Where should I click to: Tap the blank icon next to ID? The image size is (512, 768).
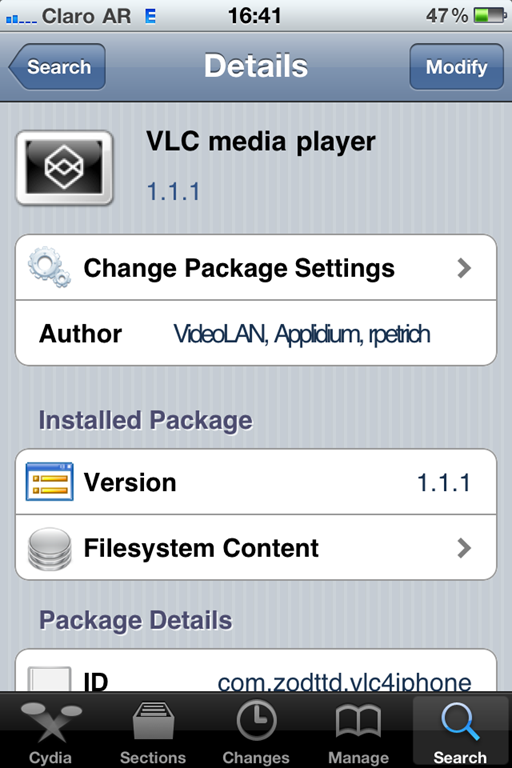click(49, 679)
